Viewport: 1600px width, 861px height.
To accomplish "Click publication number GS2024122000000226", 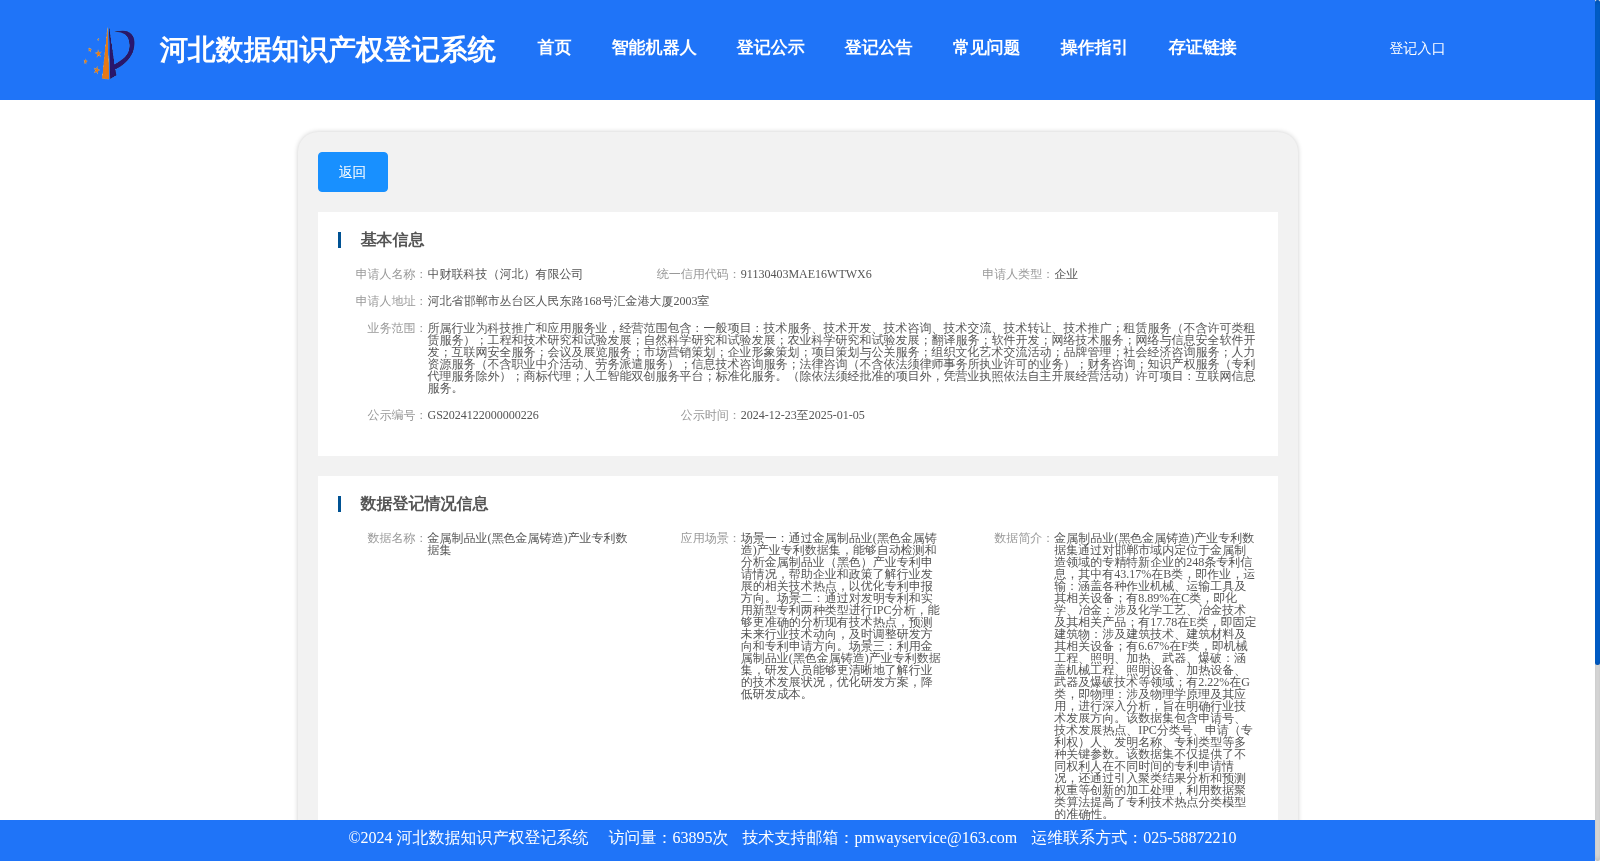I will click(x=483, y=415).
